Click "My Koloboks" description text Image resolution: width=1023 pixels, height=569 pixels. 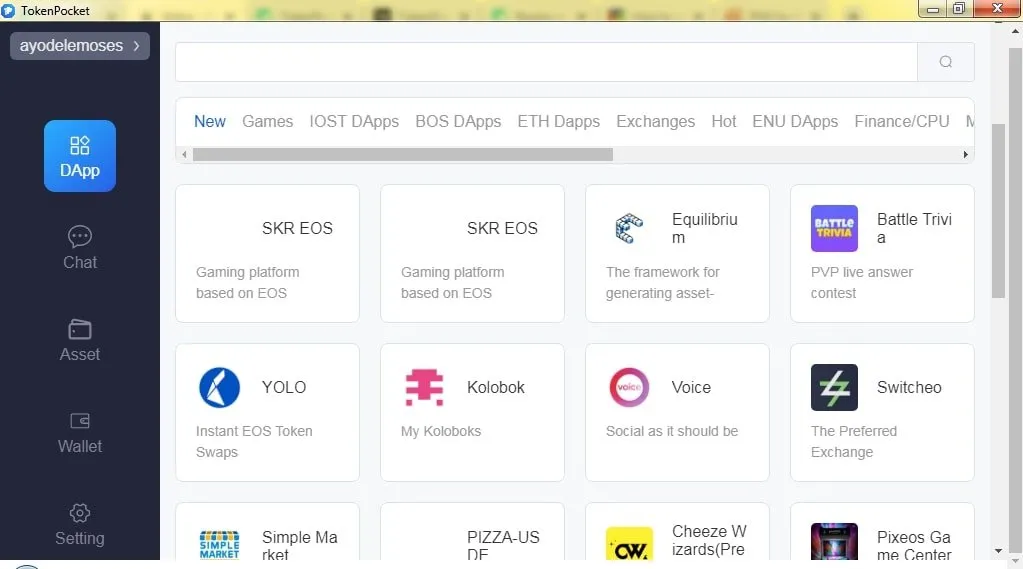tap(440, 431)
